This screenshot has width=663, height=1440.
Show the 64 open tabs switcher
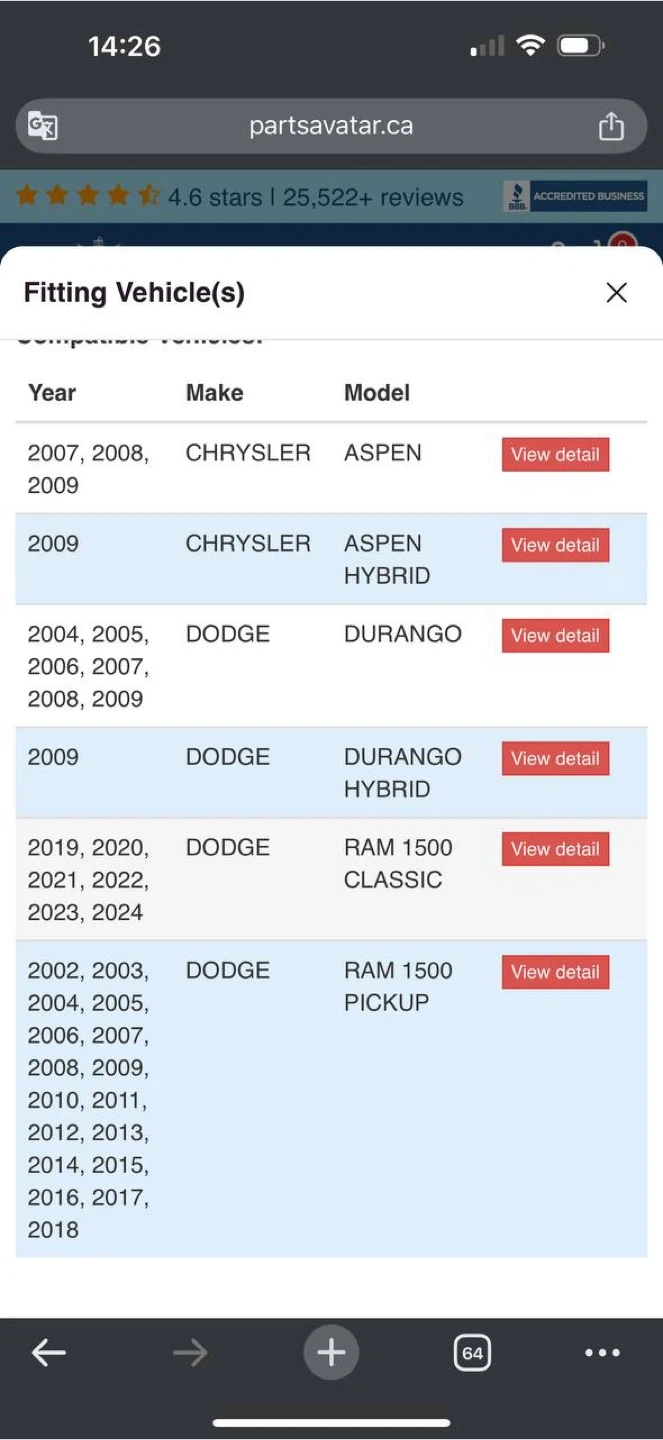[472, 1353]
